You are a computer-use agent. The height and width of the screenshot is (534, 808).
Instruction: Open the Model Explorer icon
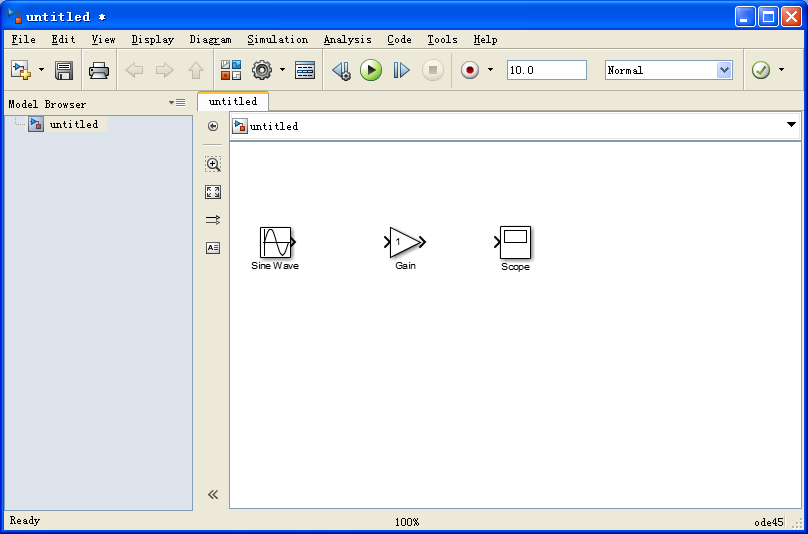[305, 70]
